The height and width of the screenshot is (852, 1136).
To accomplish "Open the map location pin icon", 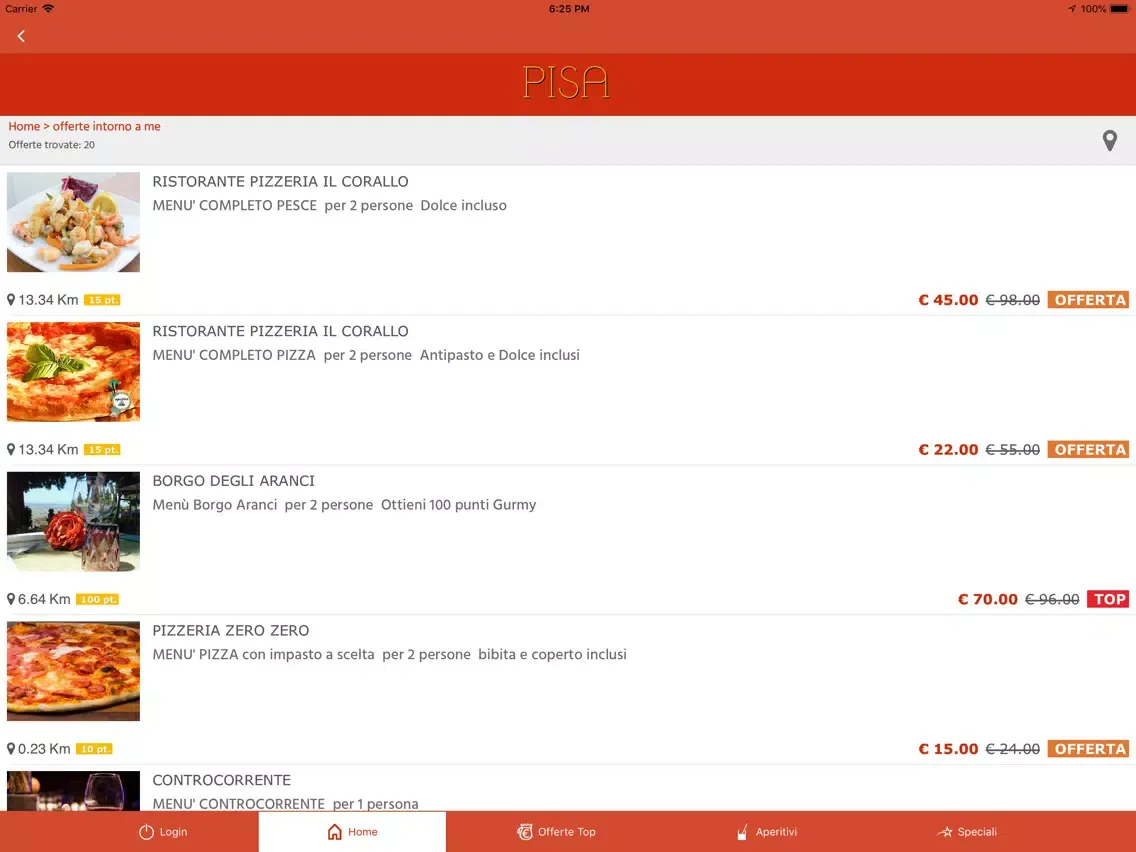I will 1109,141.
